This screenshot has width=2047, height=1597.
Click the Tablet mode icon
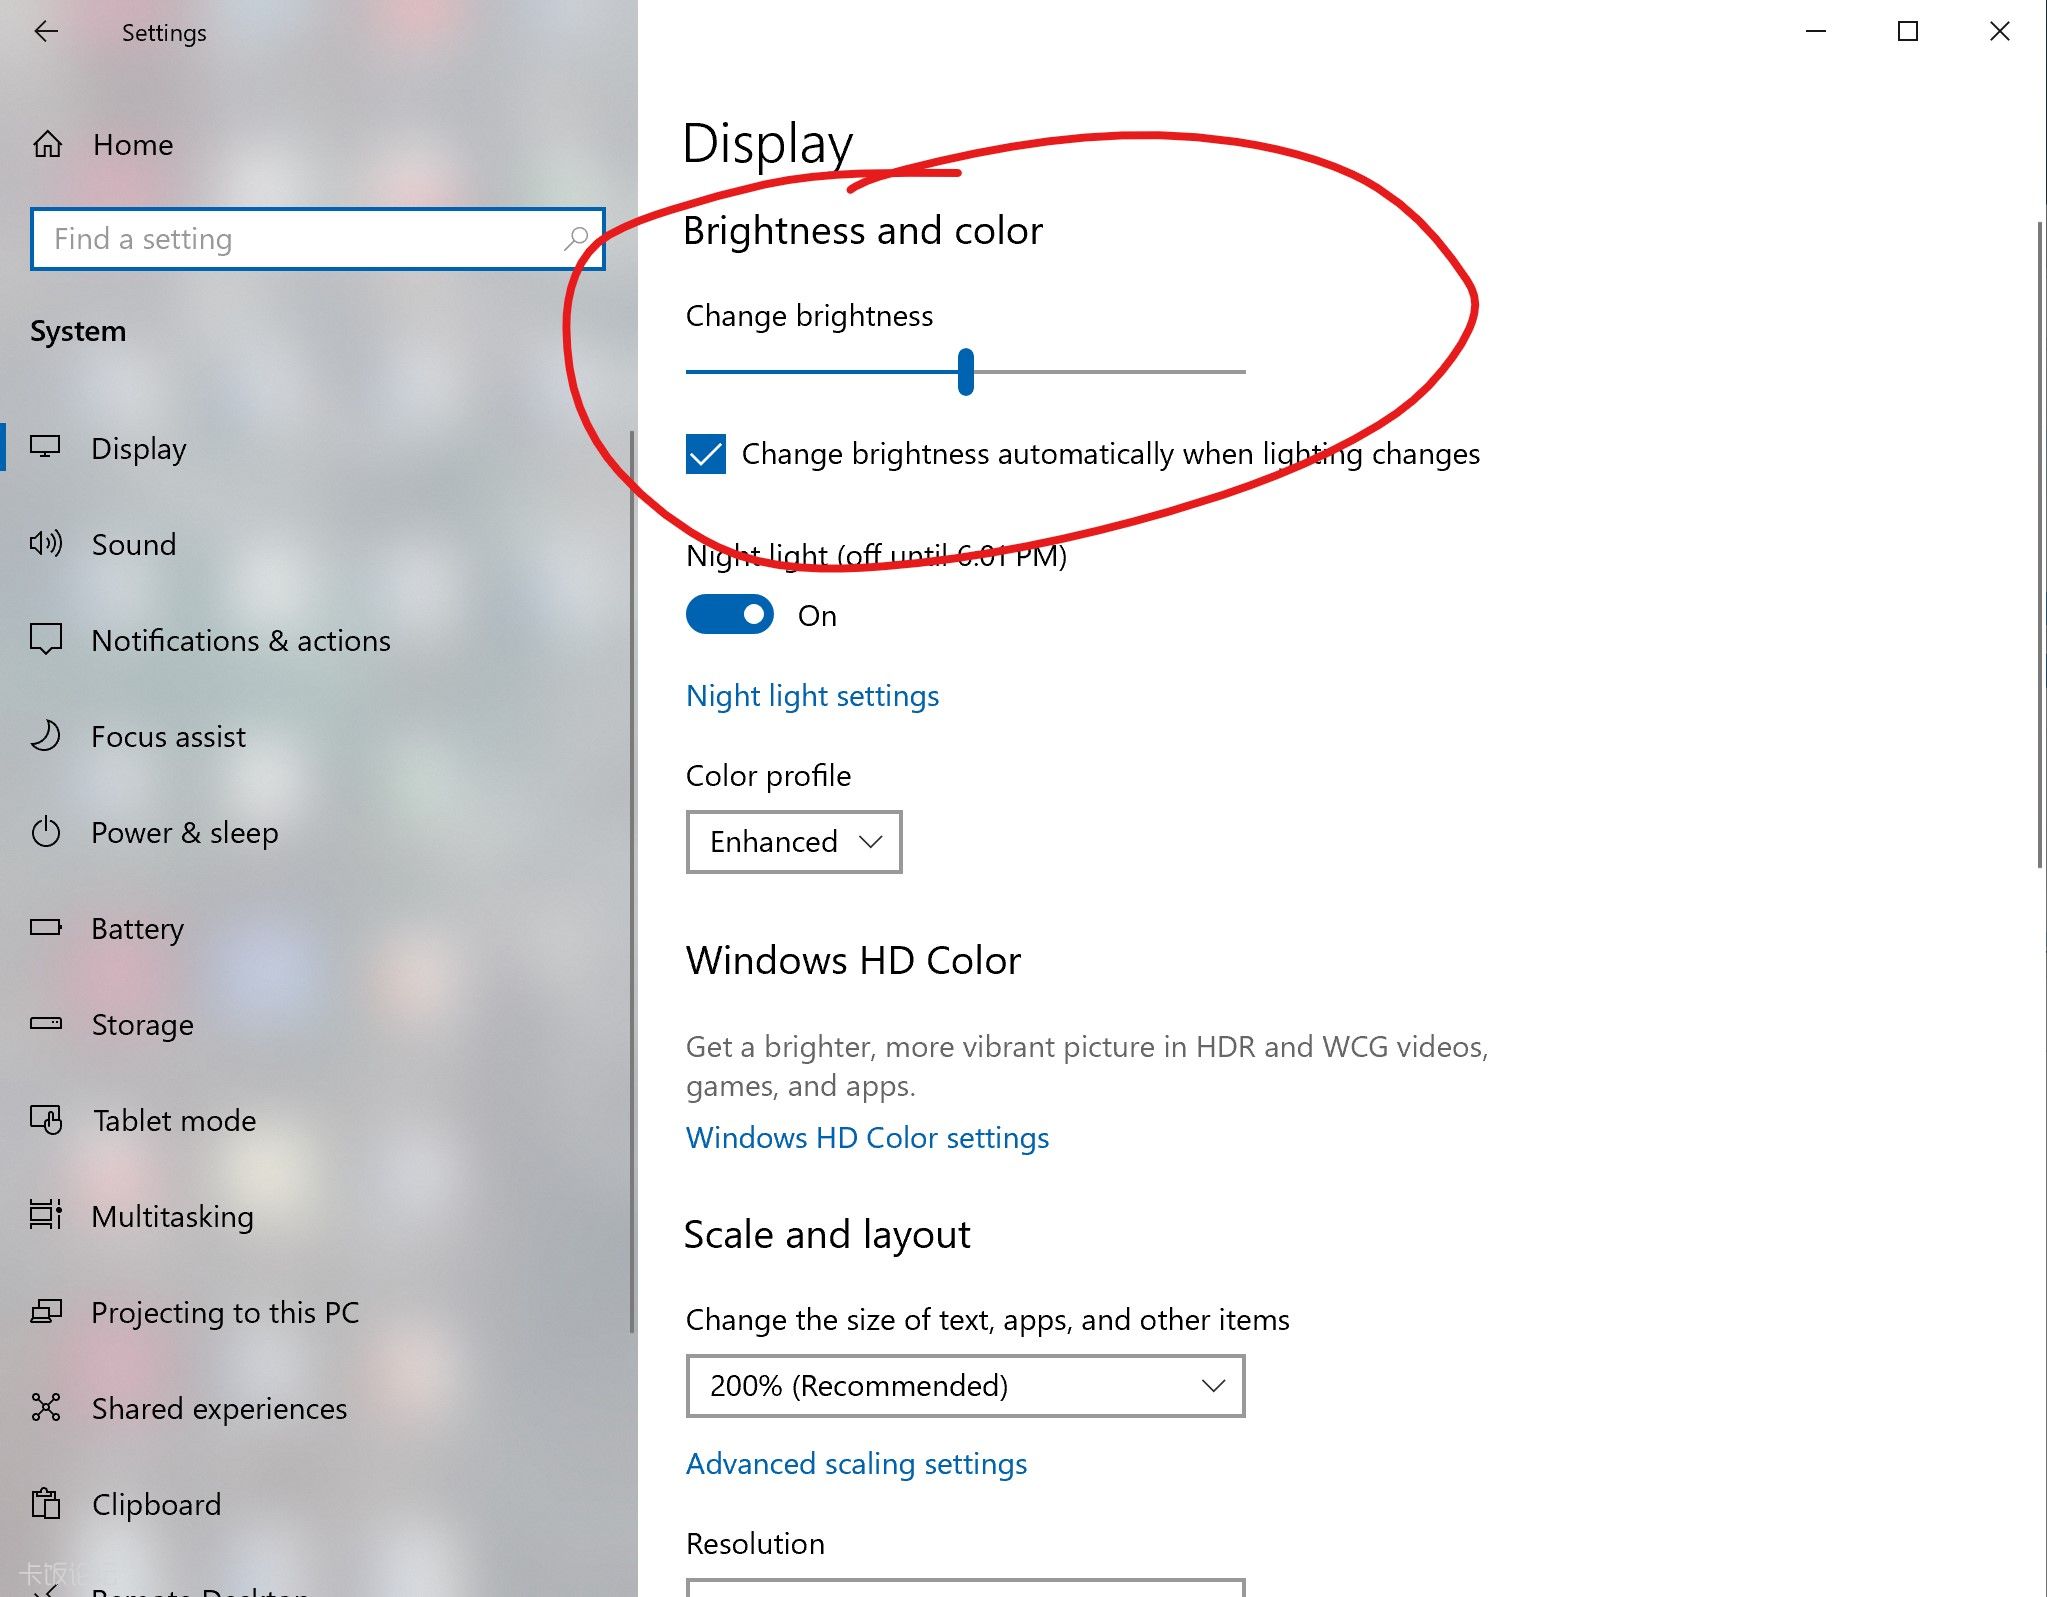(x=46, y=1119)
